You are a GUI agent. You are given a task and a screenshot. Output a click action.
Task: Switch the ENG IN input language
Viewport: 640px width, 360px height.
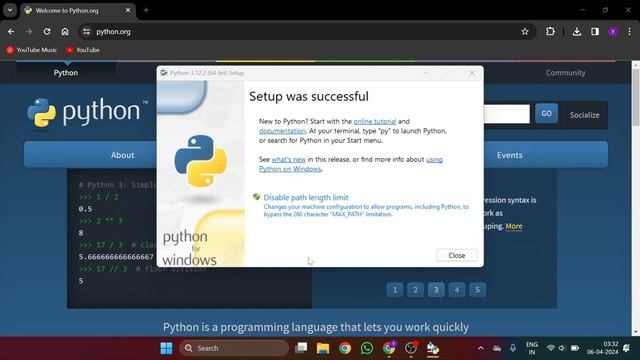pos(532,348)
